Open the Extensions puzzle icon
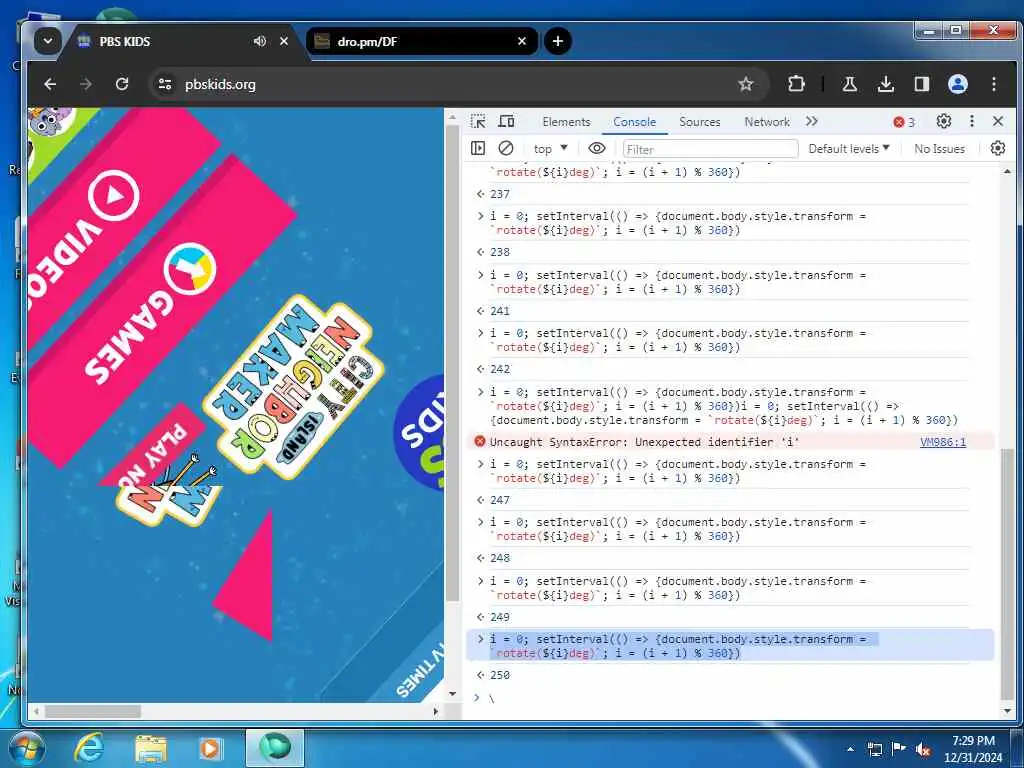Screen dimensions: 1024x768 796,84
